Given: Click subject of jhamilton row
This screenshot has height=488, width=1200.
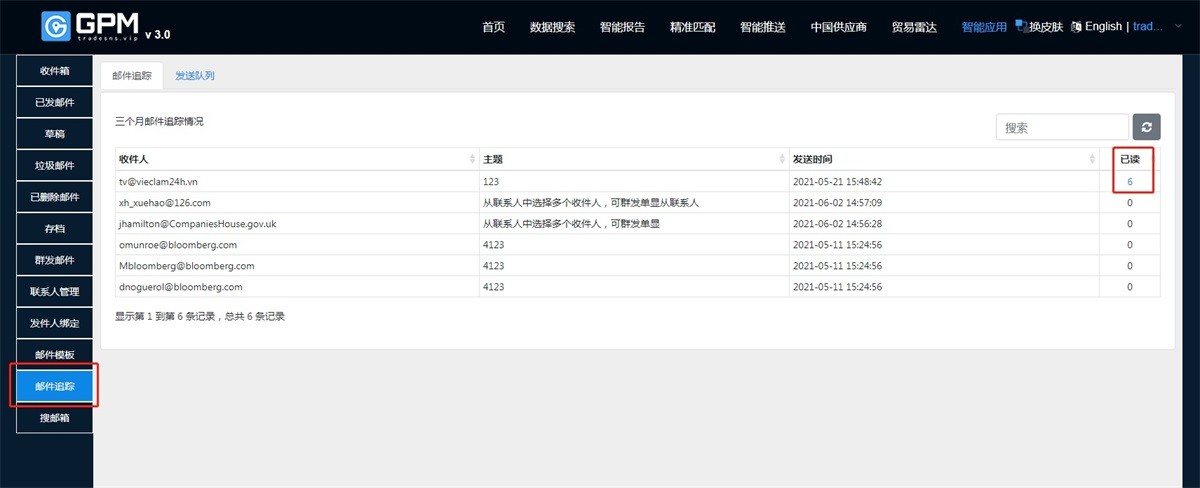Looking at the screenshot, I should click(571, 223).
